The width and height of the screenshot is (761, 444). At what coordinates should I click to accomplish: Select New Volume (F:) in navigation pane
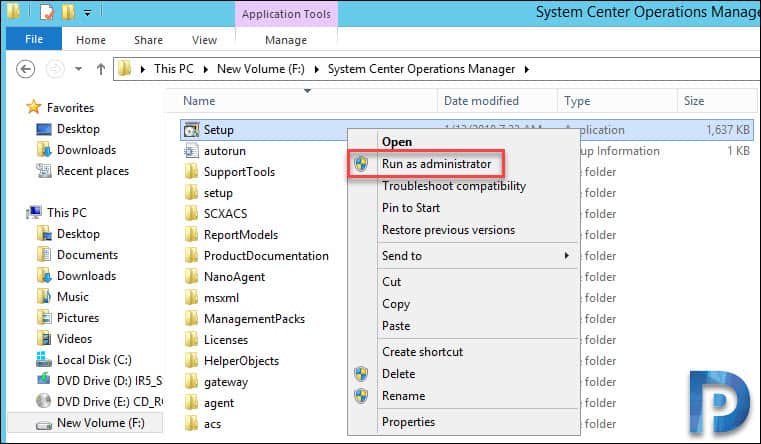(x=100, y=423)
